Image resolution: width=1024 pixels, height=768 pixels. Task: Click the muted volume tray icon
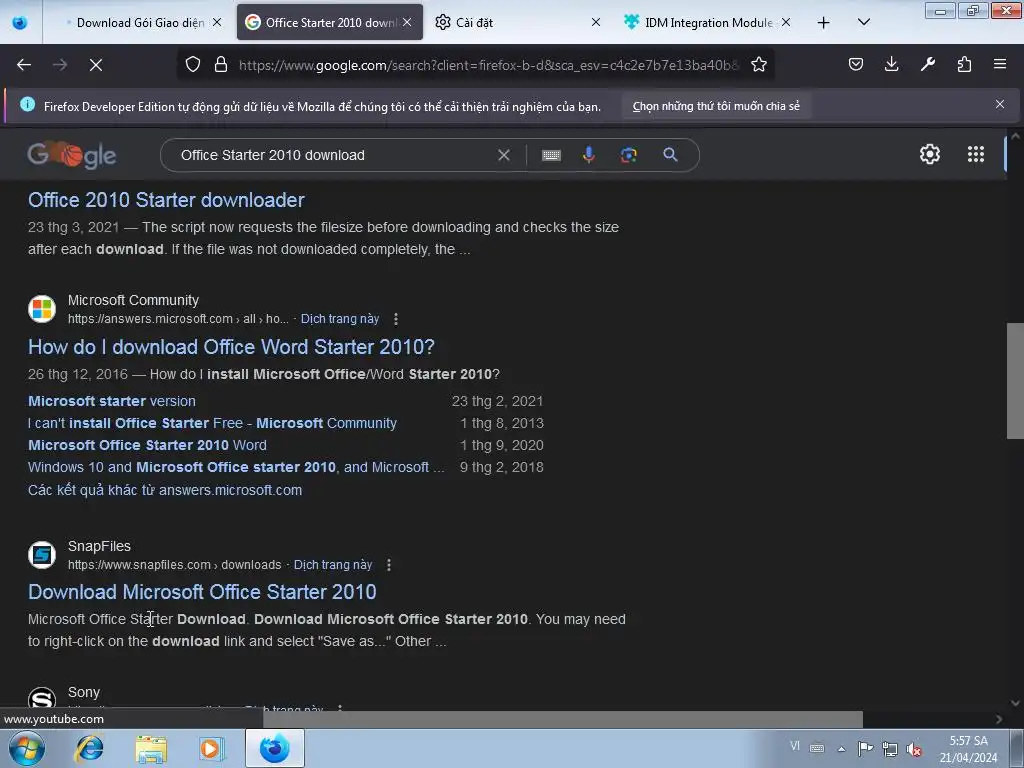(x=914, y=748)
